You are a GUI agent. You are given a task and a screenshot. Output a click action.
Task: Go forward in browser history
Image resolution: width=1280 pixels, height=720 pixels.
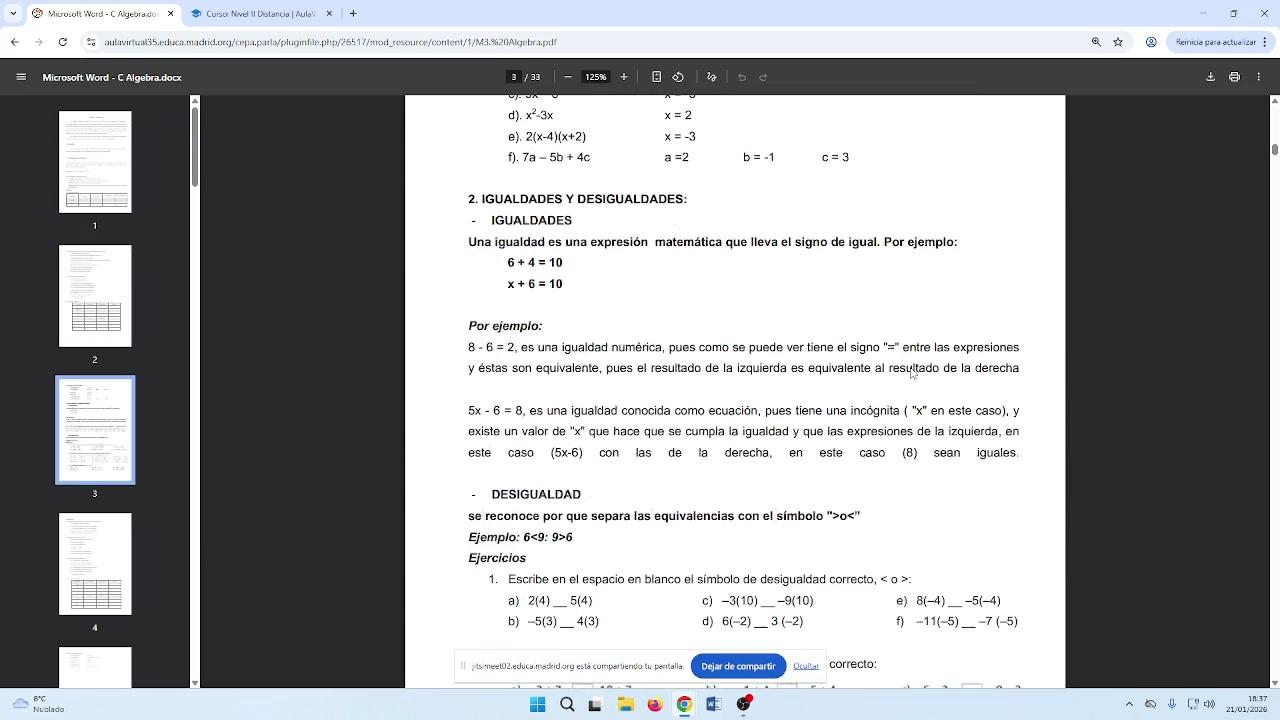39,42
